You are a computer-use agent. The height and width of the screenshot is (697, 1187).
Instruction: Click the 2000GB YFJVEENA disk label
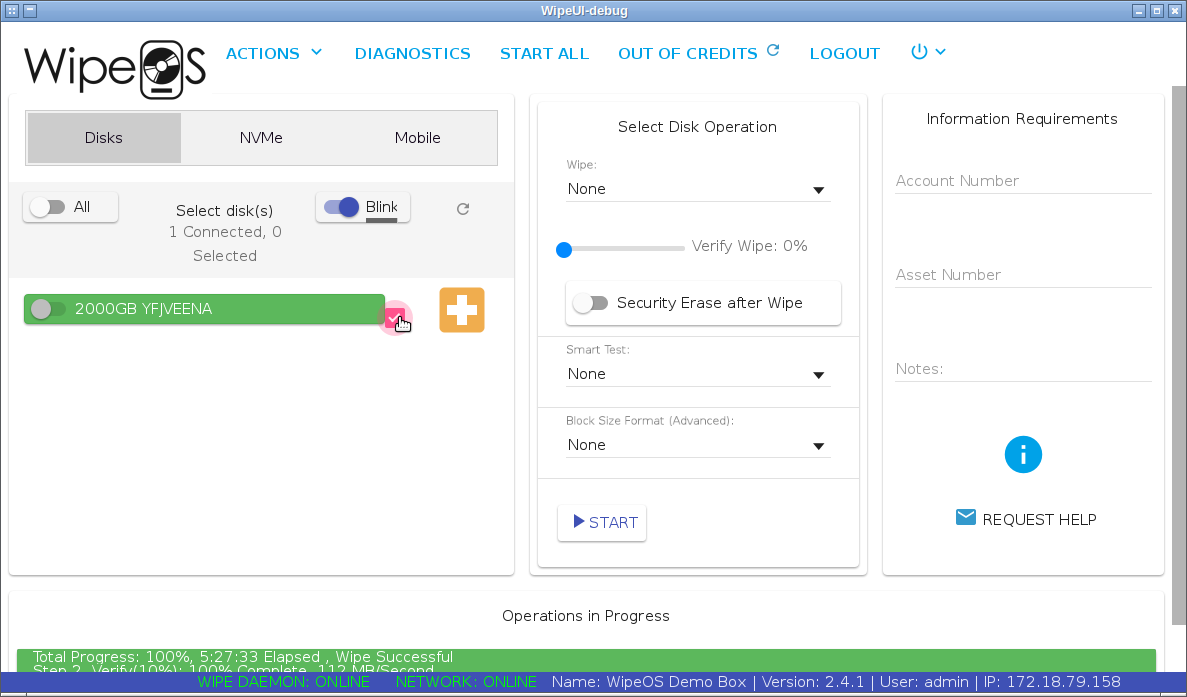143,309
